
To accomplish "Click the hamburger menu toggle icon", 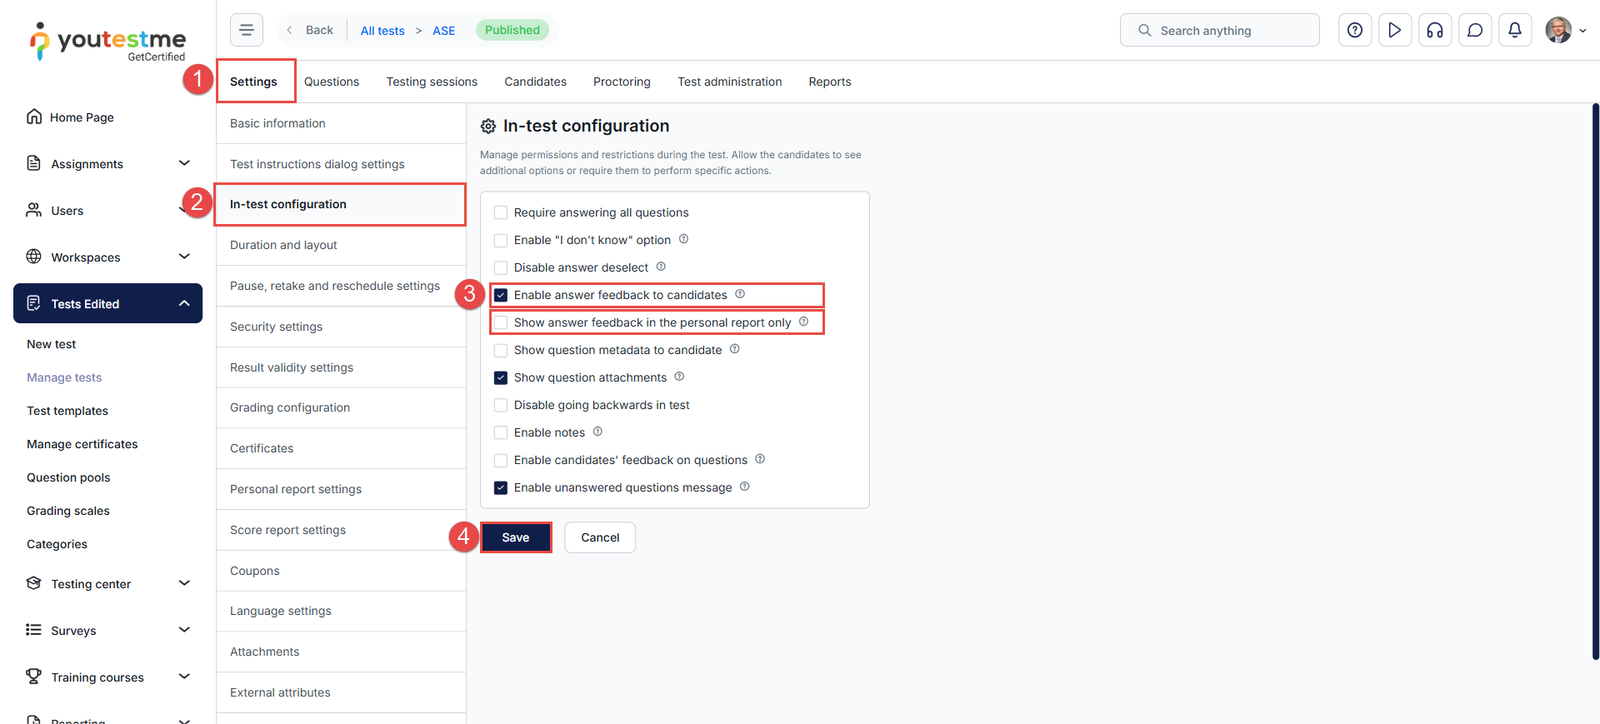I will [x=246, y=30].
